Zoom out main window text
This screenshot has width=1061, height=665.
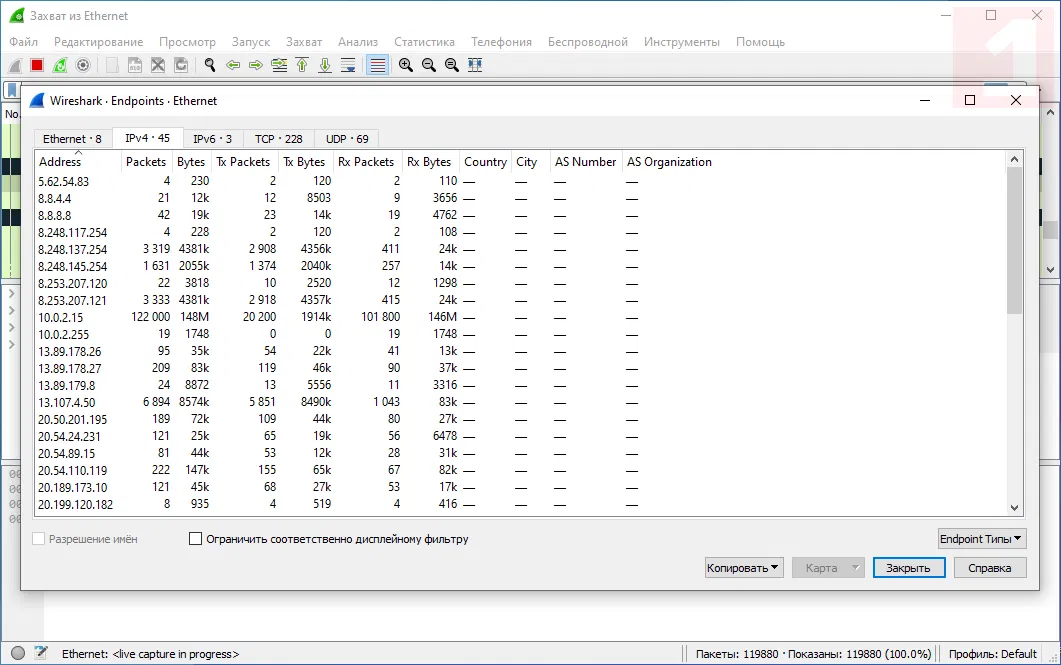tap(429, 65)
